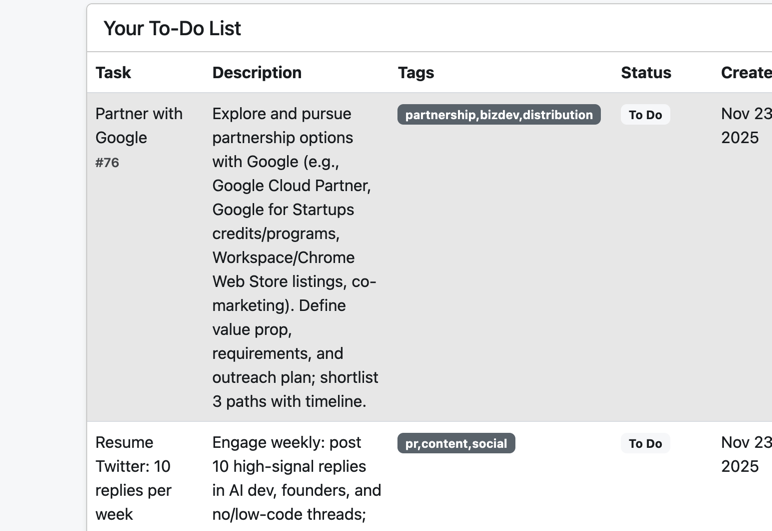Click created date of Resume Twitter row
The width and height of the screenshot is (772, 531).
(x=745, y=455)
